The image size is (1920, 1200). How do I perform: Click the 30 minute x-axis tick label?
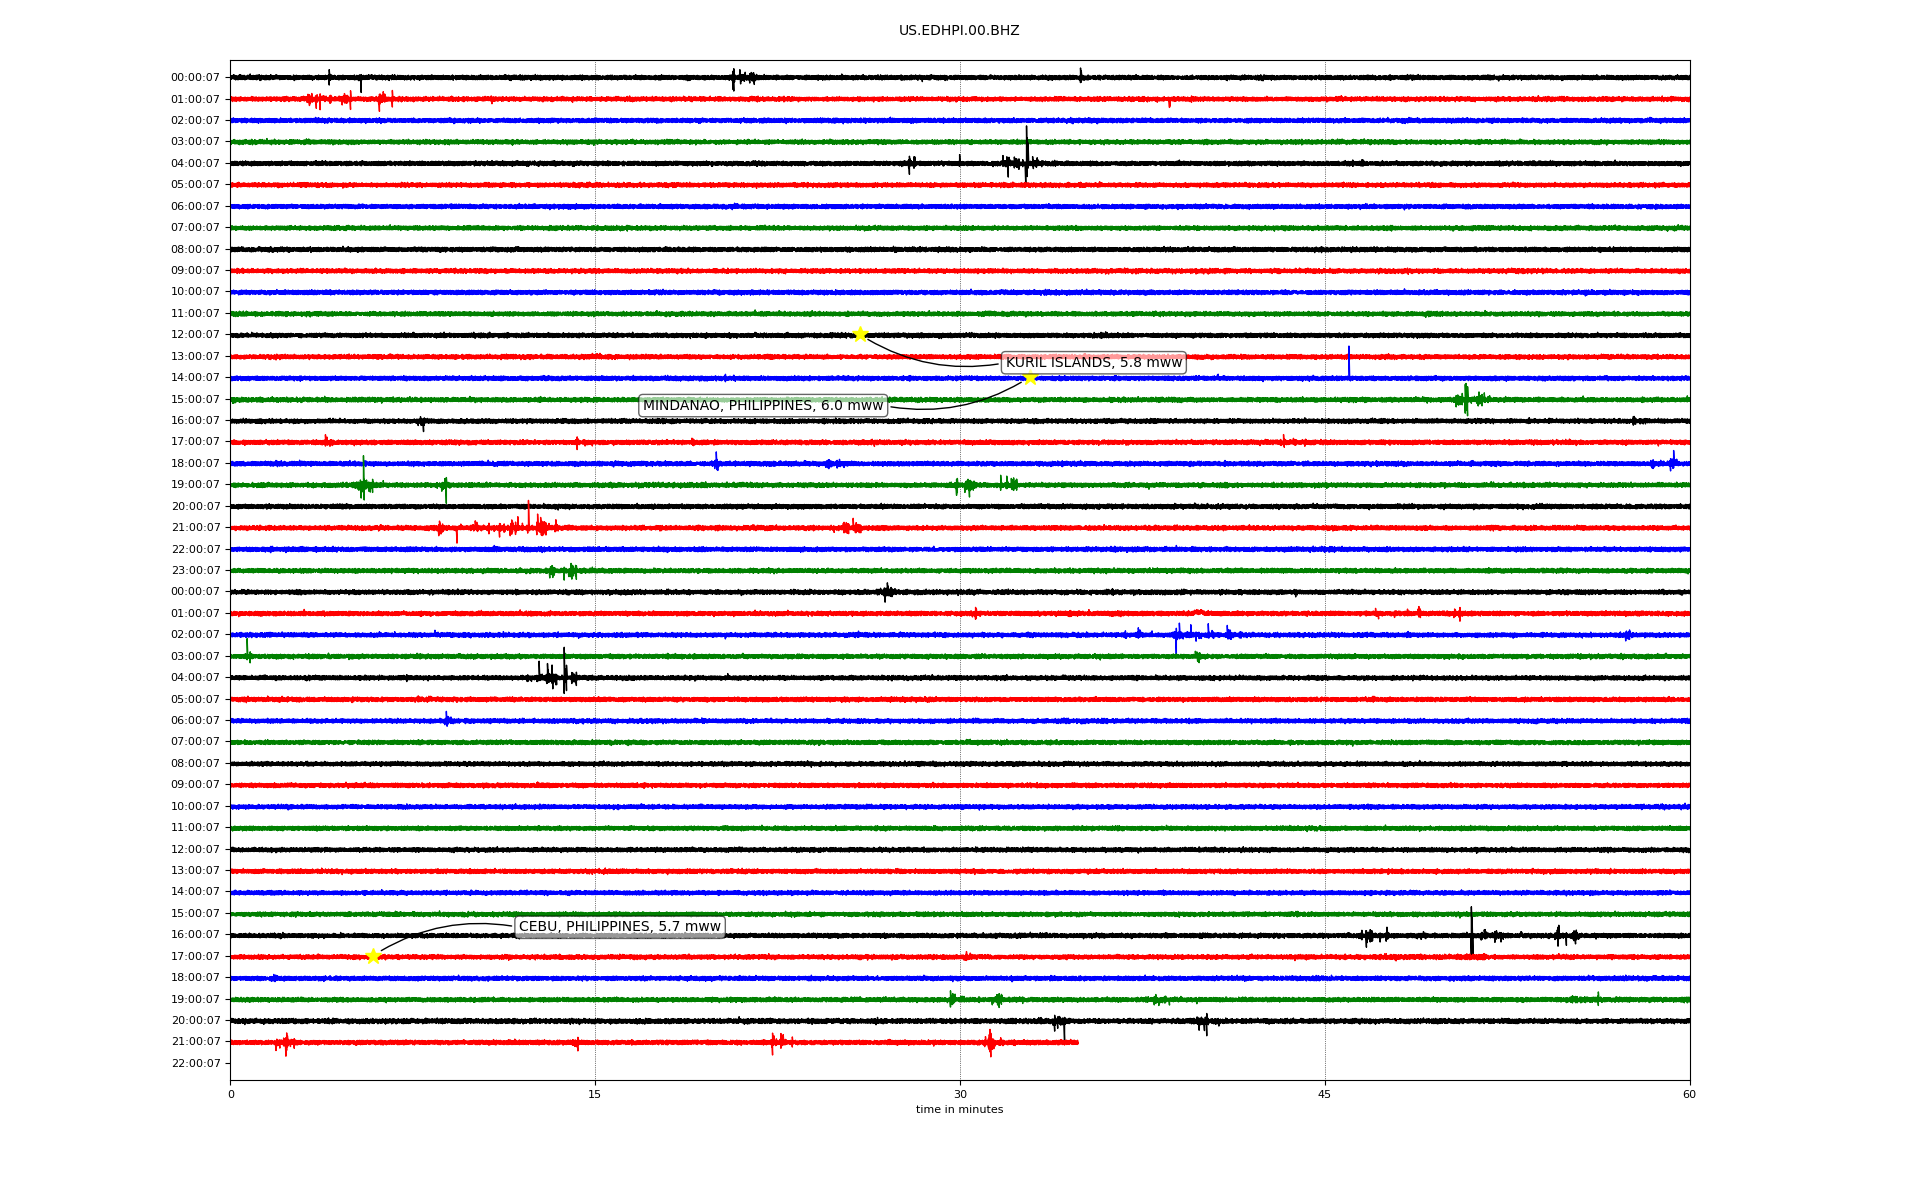point(960,1094)
